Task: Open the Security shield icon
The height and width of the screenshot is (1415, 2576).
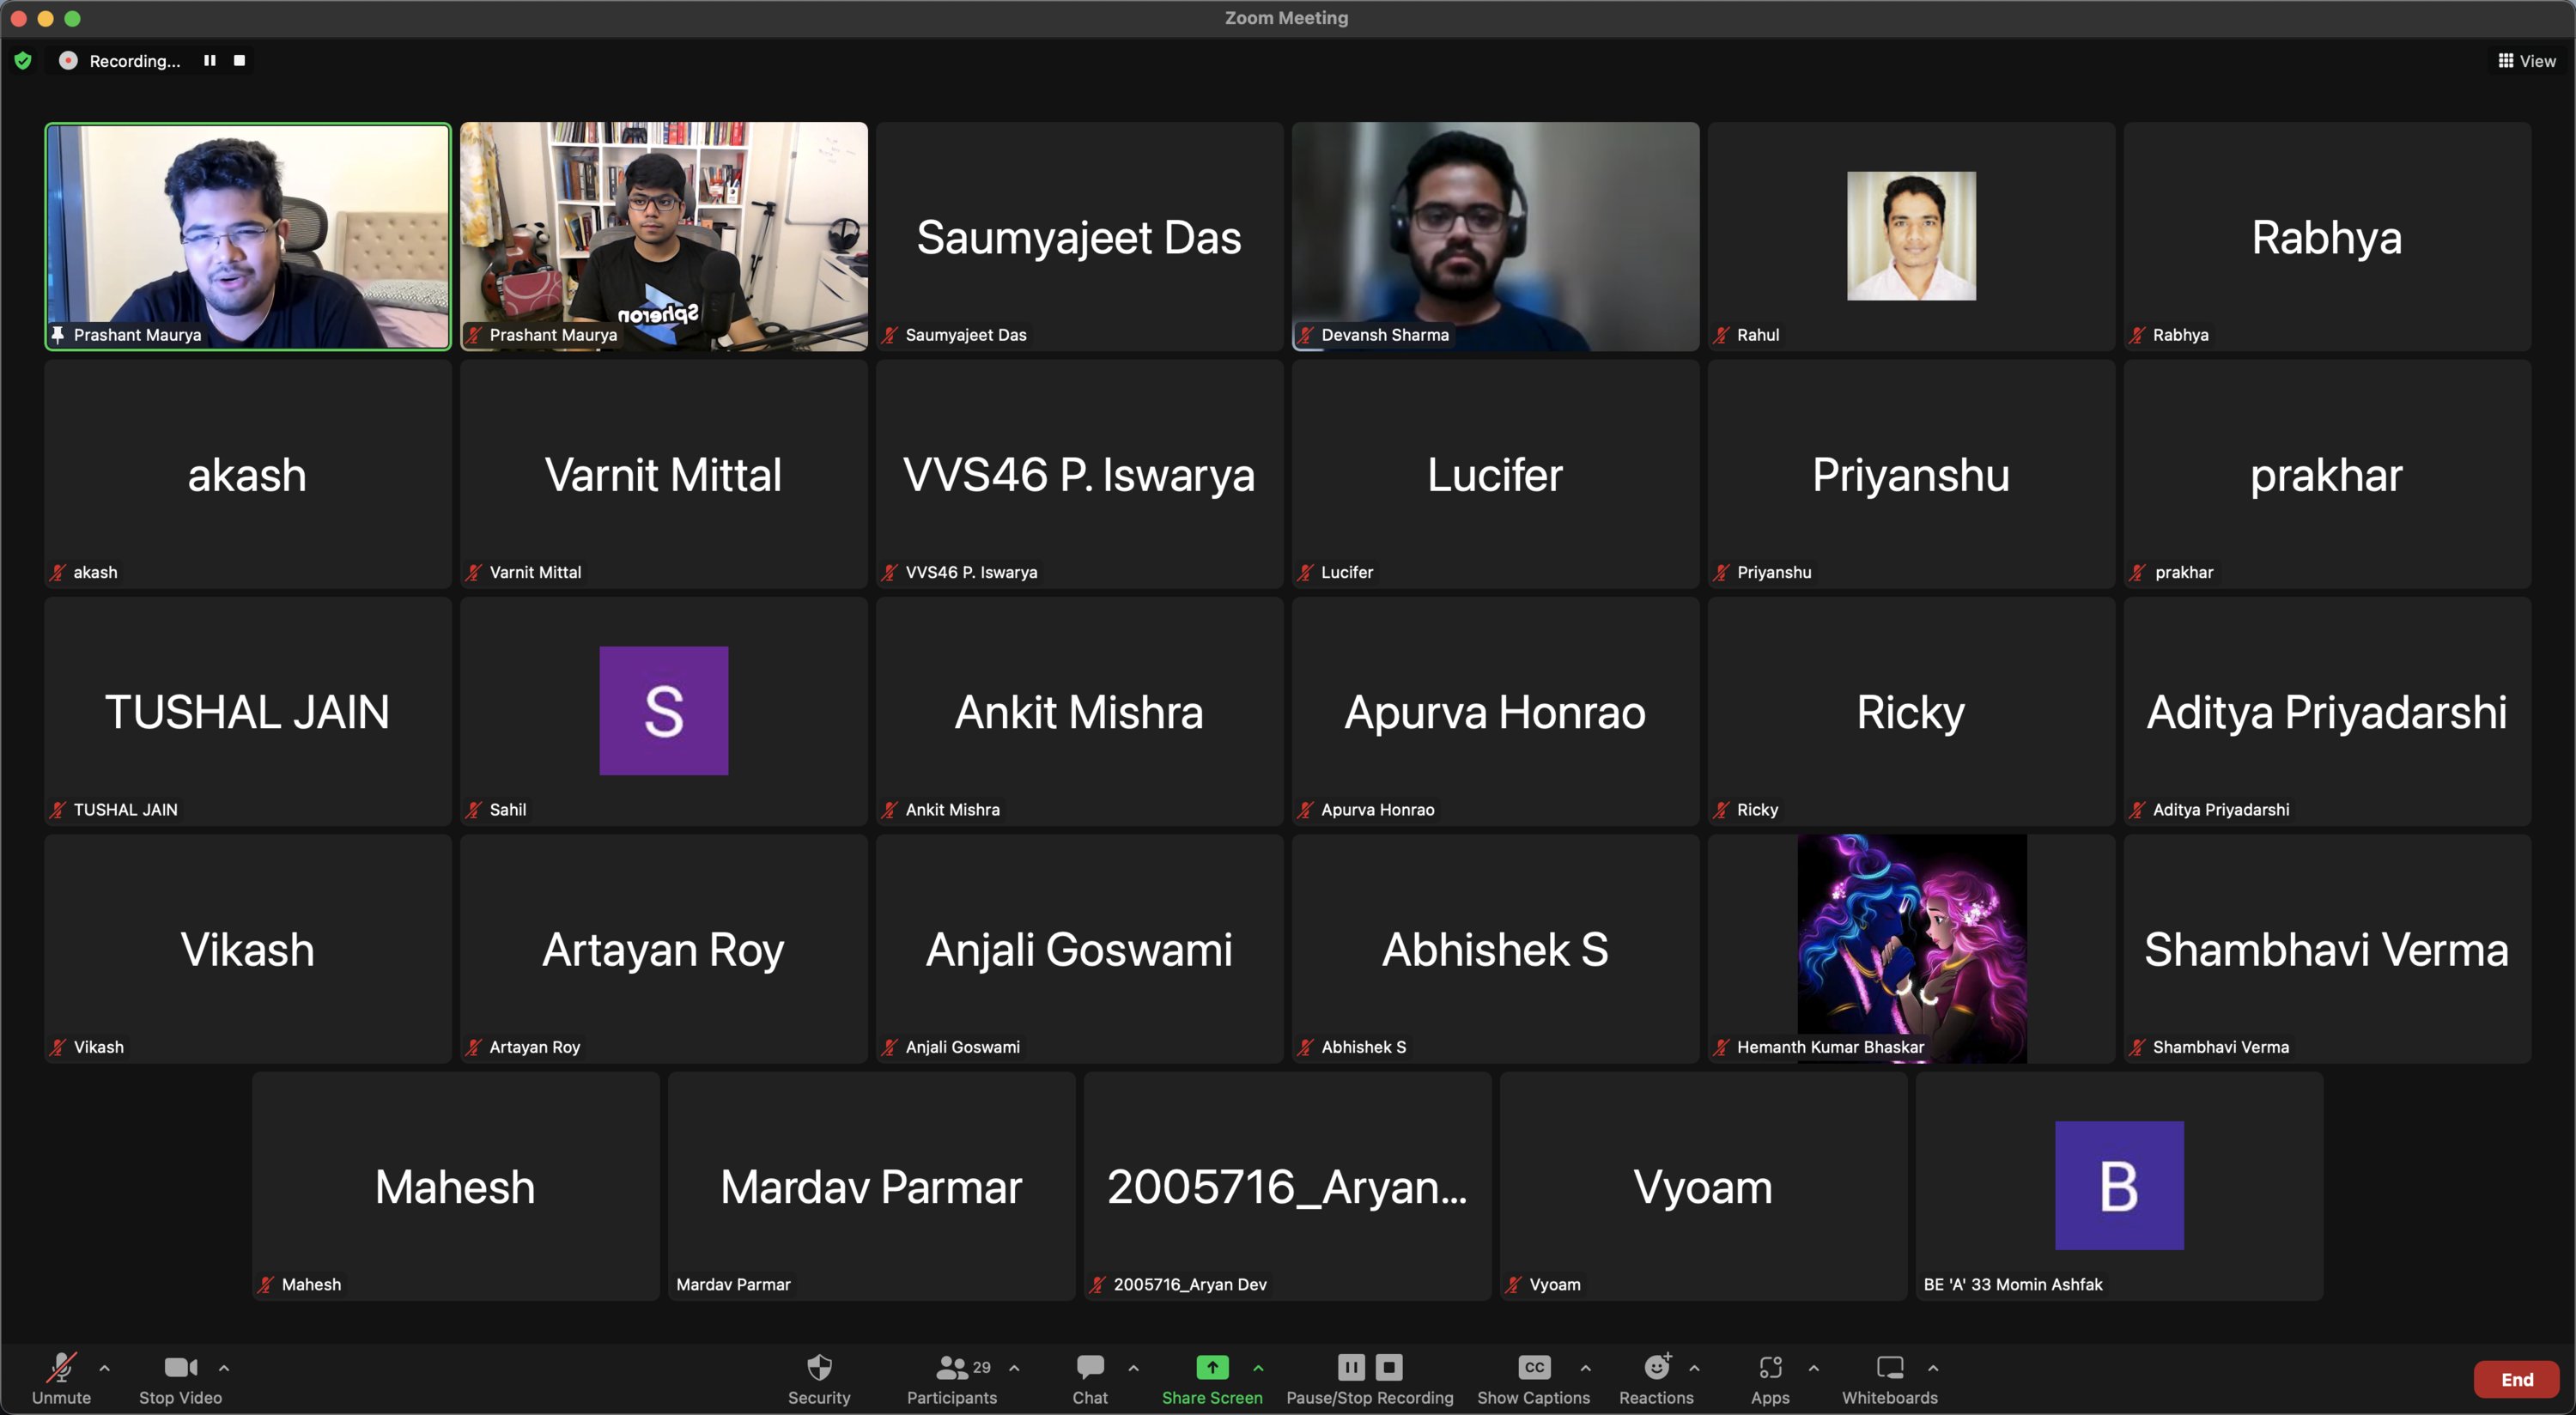Action: 818,1367
